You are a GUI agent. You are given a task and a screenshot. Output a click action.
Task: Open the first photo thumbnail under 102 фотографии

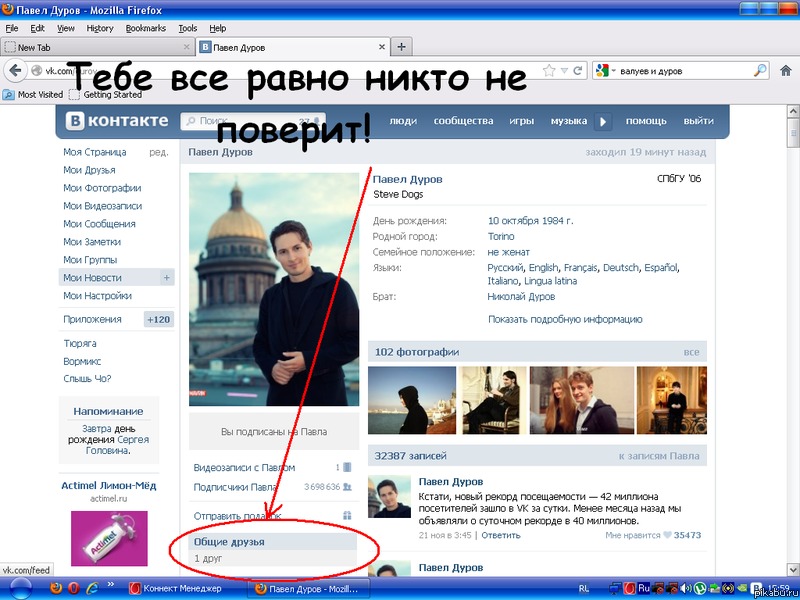point(411,400)
